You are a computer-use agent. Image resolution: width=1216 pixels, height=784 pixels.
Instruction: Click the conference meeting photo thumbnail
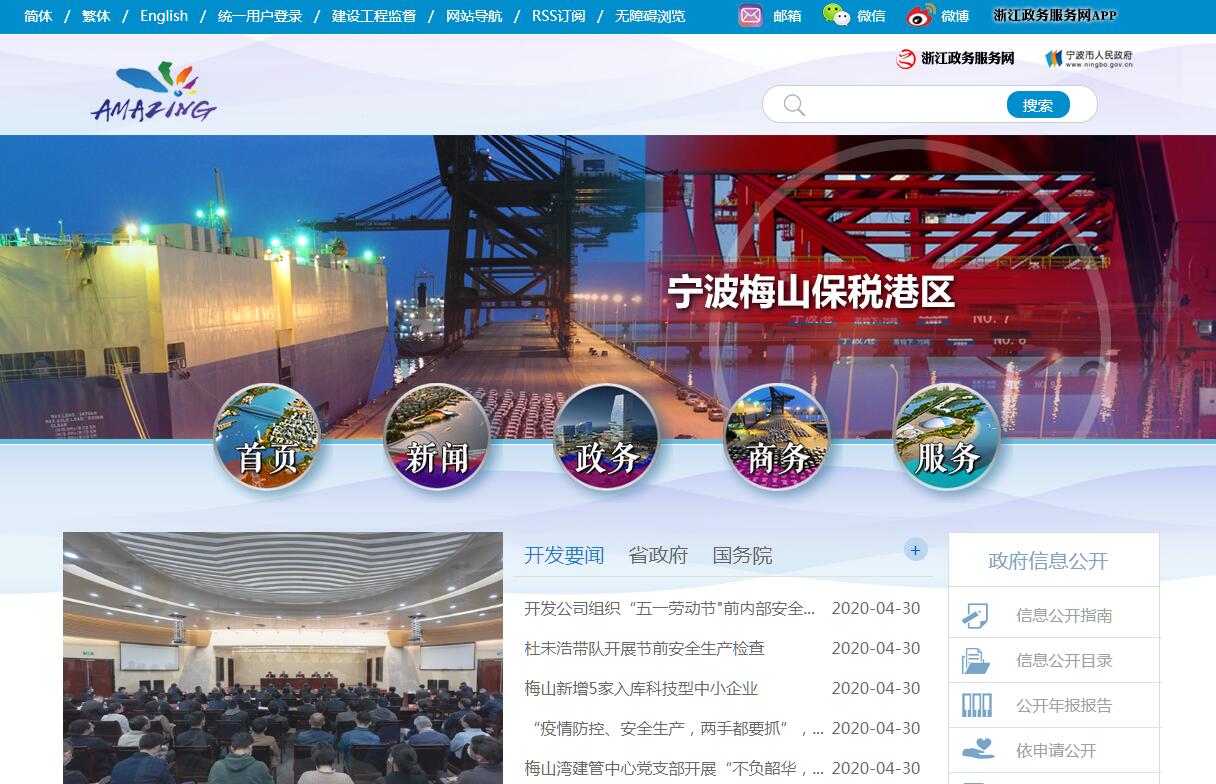coord(283,657)
